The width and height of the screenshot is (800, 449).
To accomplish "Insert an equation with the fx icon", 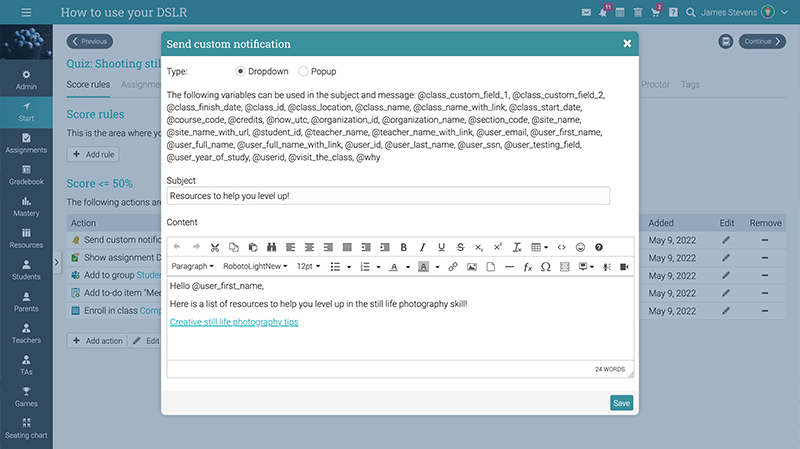I will (528, 267).
